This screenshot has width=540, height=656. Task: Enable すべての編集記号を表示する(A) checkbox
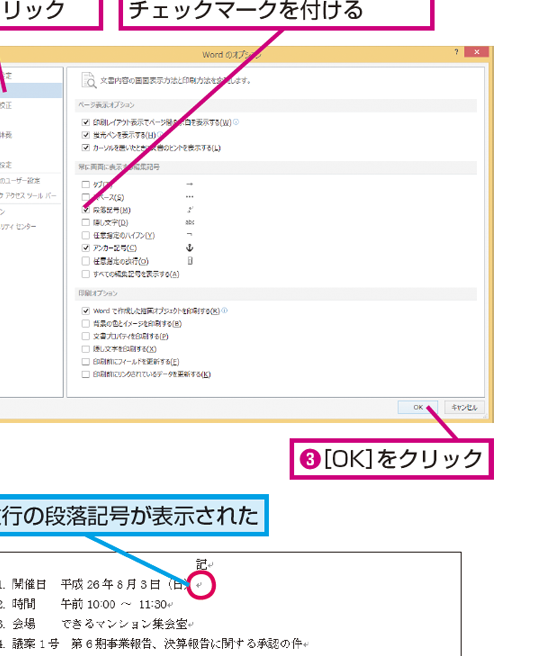86,274
